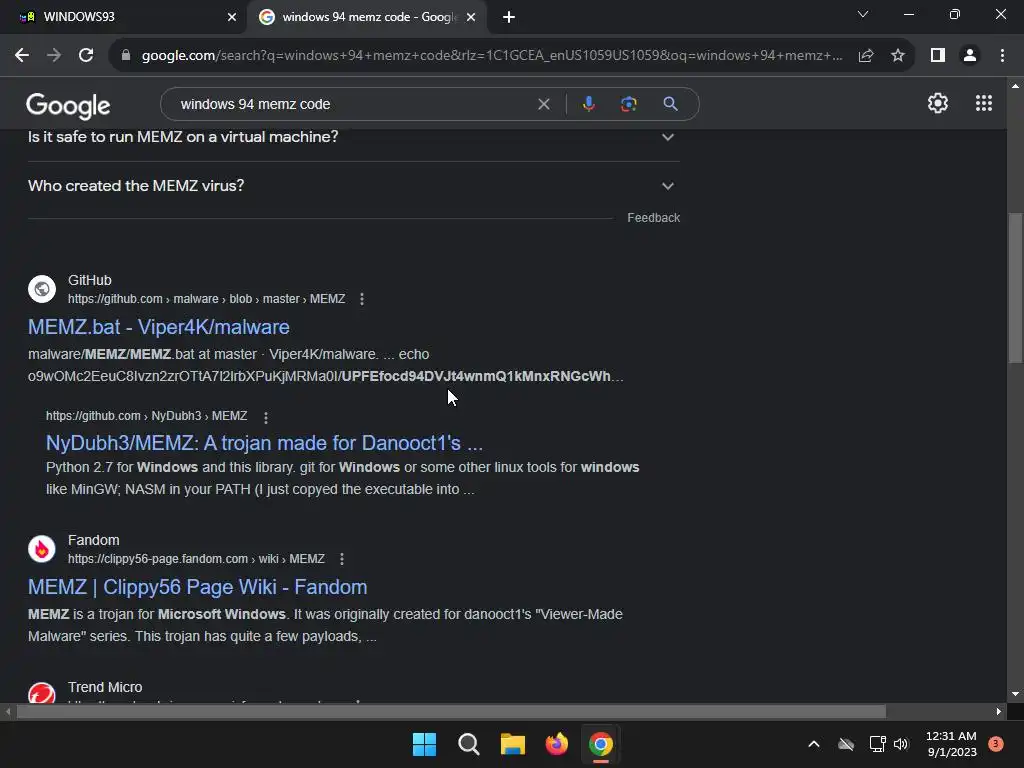Click the horizontal scrollbar thumb
The height and width of the screenshot is (768, 1024).
point(451,712)
